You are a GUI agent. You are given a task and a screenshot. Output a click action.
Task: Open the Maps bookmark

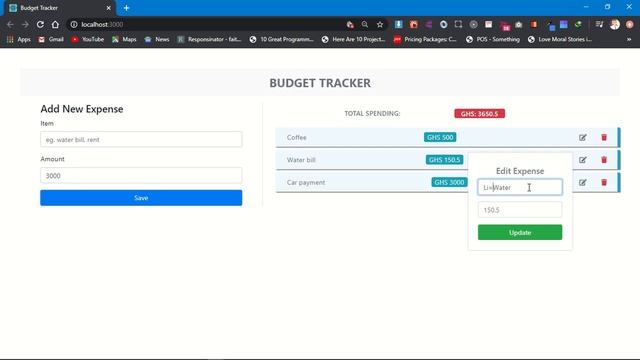coord(124,39)
